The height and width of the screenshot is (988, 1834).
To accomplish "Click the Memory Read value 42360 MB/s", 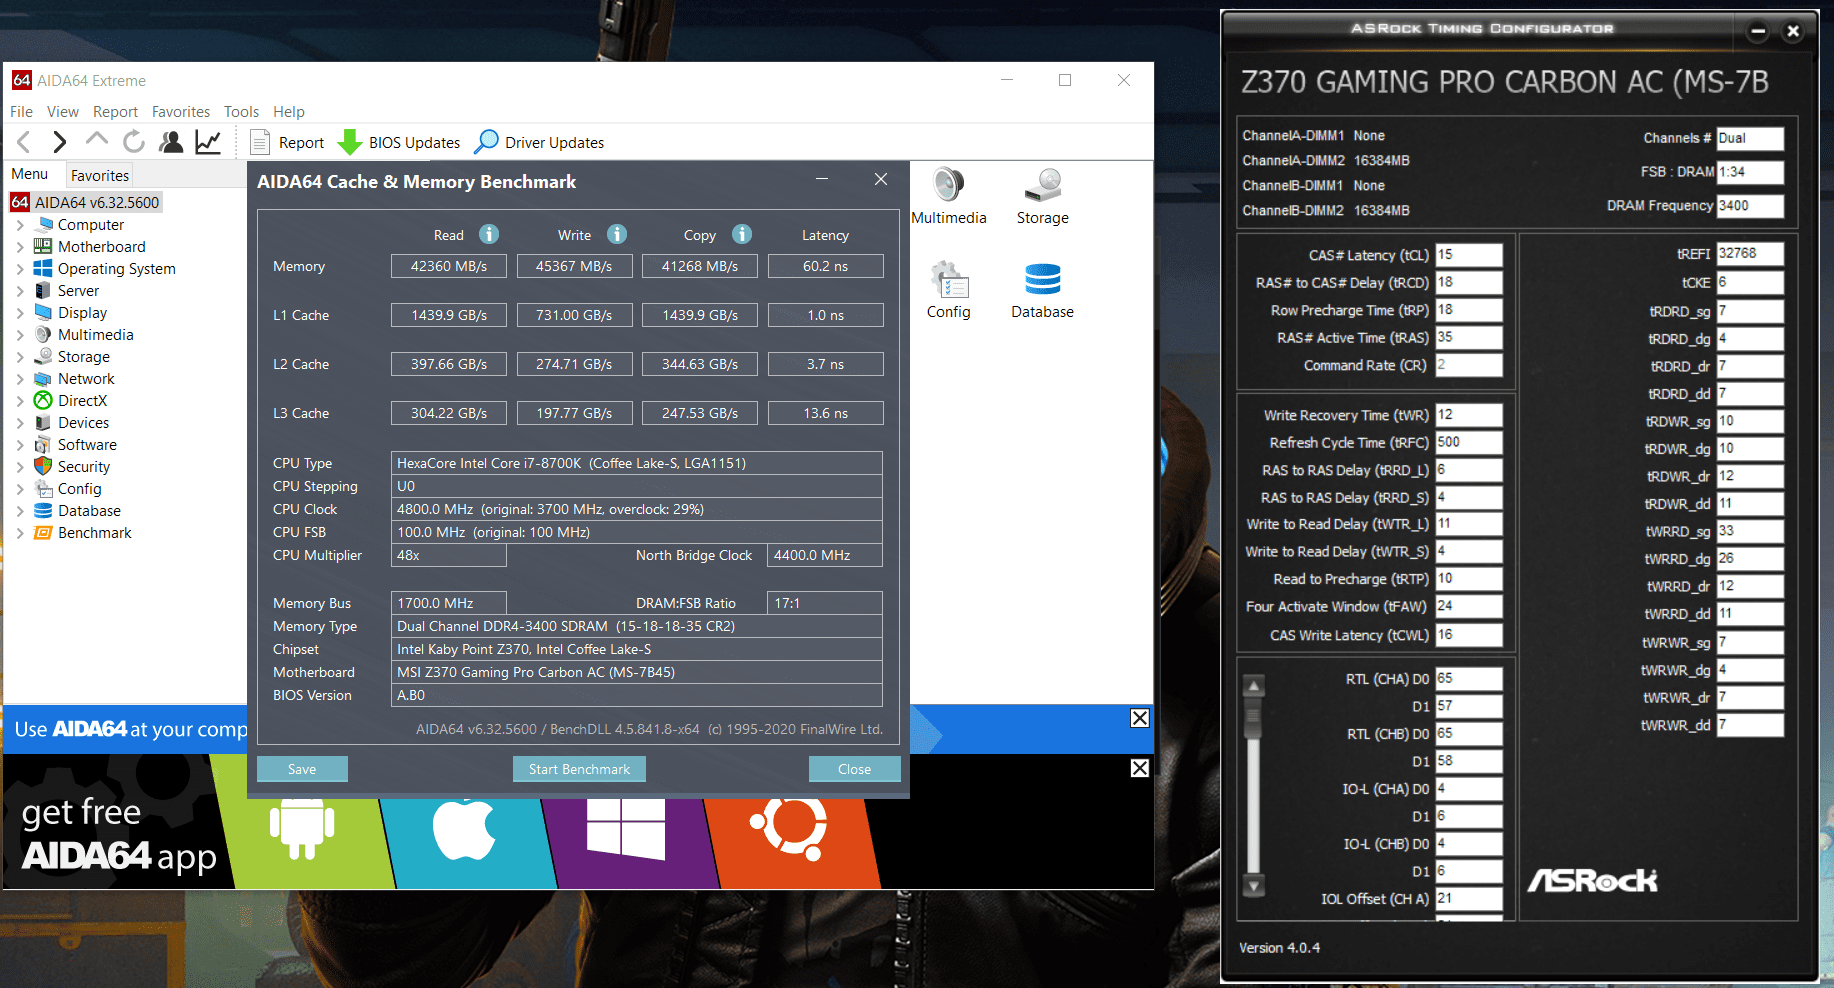I will point(449,266).
